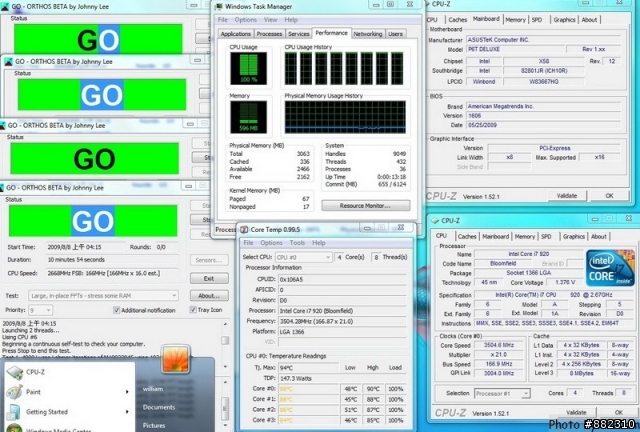Click the Physical Memory Usage History graph
This screenshot has height=432, width=640.
(345, 117)
